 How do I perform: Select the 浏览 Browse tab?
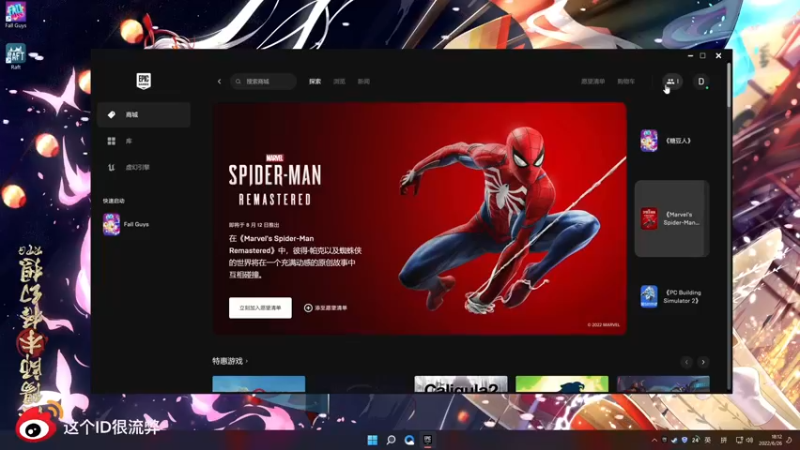click(x=339, y=82)
